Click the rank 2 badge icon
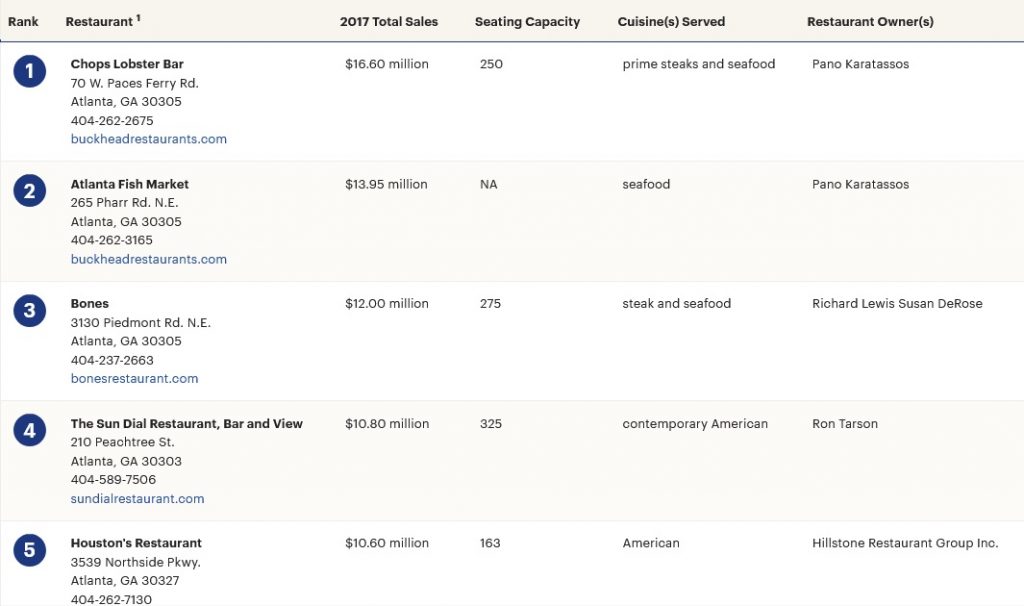1024x606 pixels. (29, 191)
